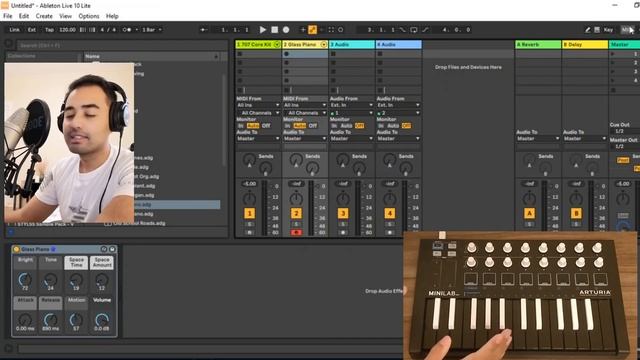640x360 pixels.
Task: Open the Options menu
Action: tap(89, 16)
